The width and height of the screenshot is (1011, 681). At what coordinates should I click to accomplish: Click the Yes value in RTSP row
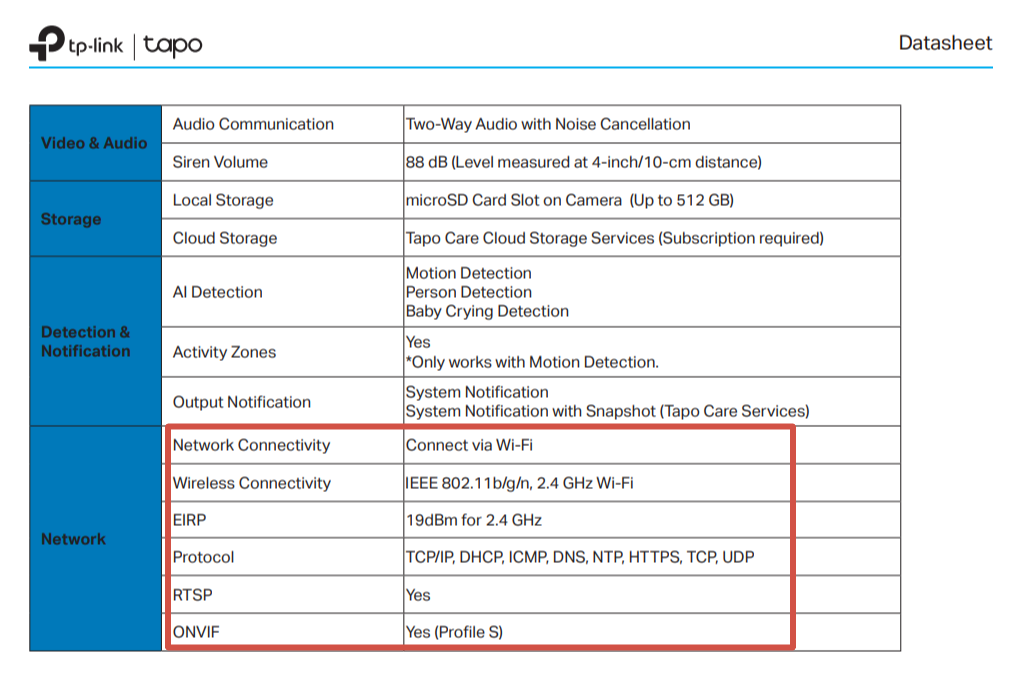418,595
